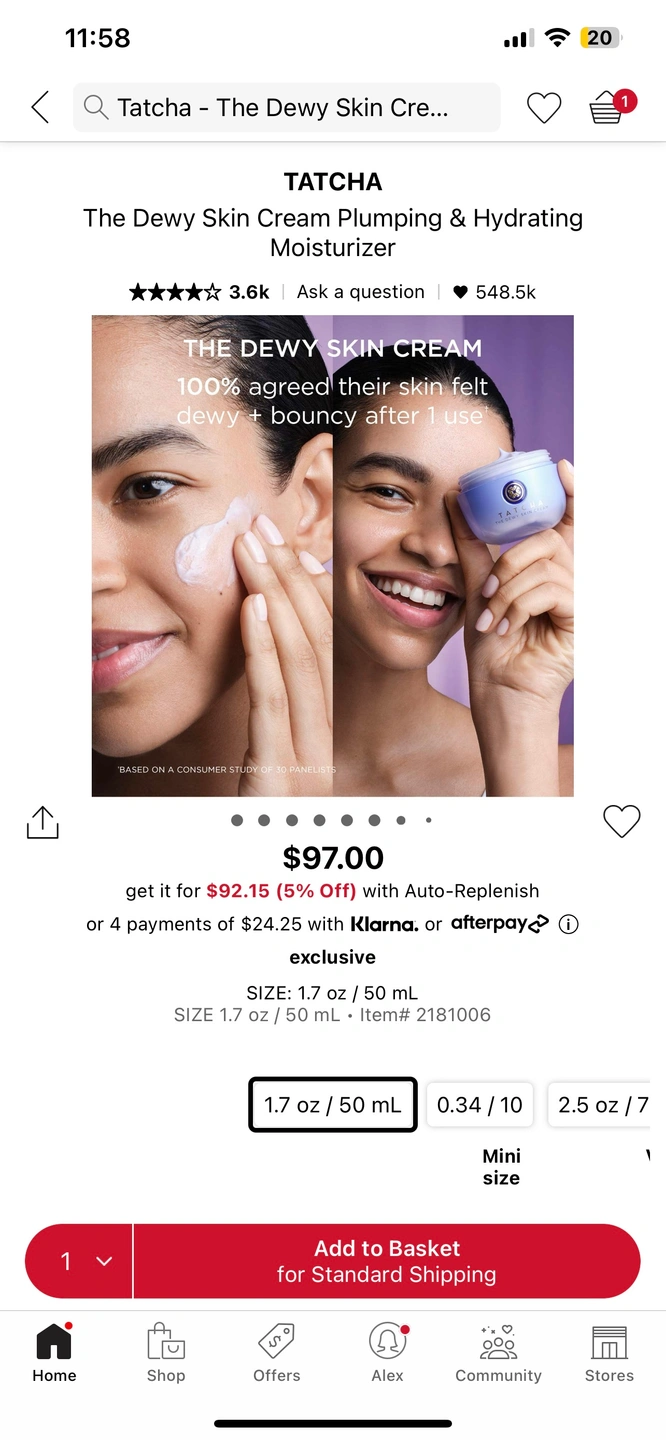
Task: Tap the search field with Tatcha query
Action: [287, 107]
